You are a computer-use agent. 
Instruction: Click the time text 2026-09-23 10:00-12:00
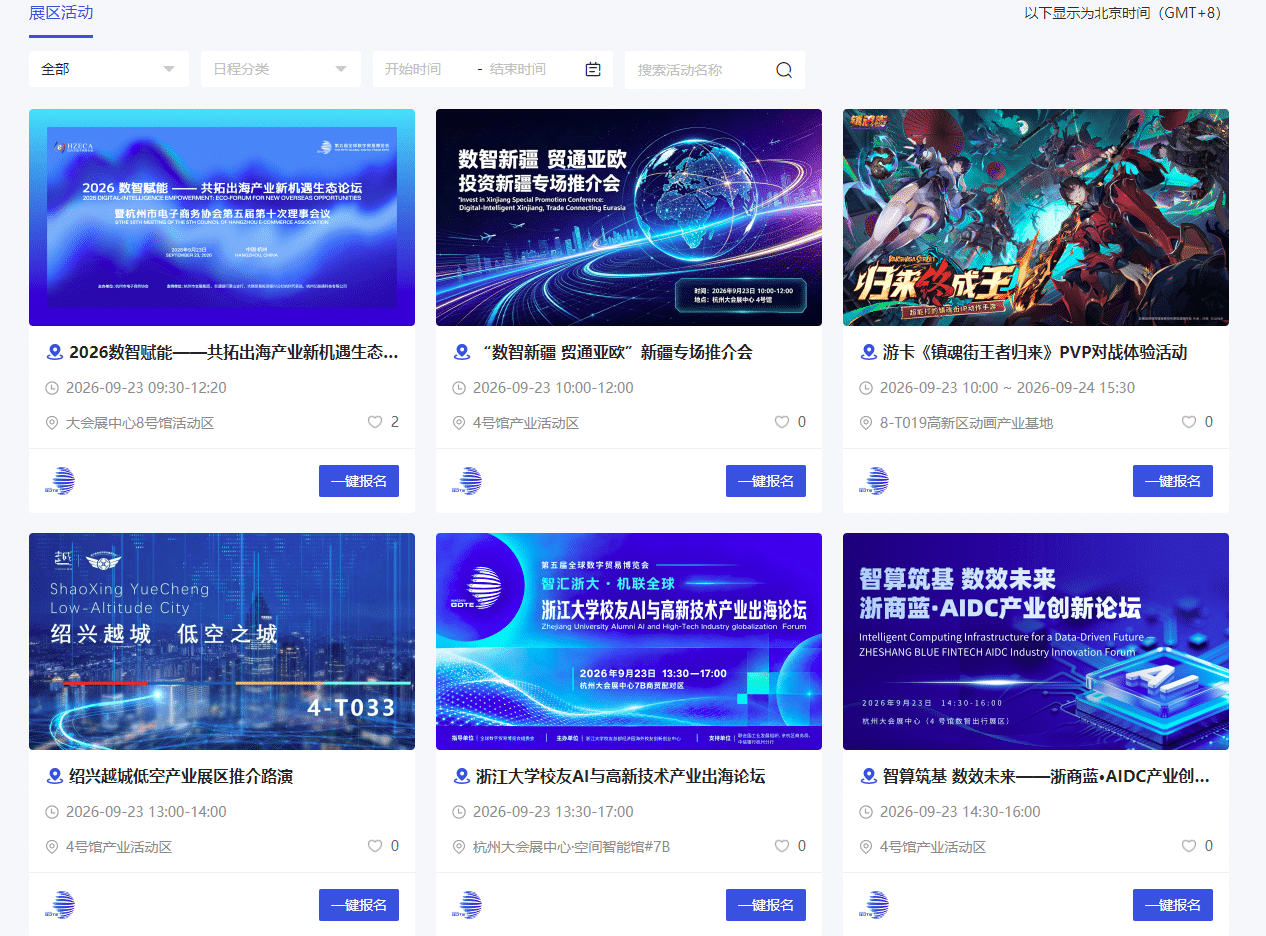553,388
